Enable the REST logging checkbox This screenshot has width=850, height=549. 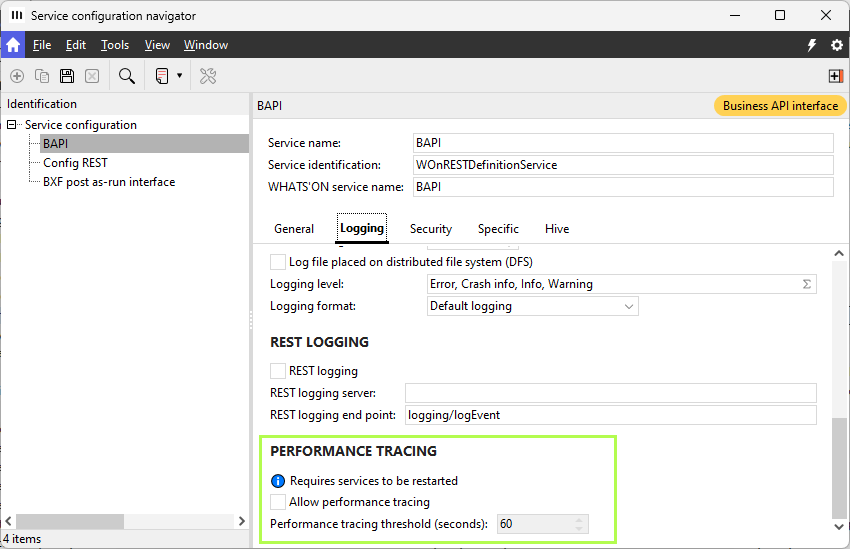[278, 371]
